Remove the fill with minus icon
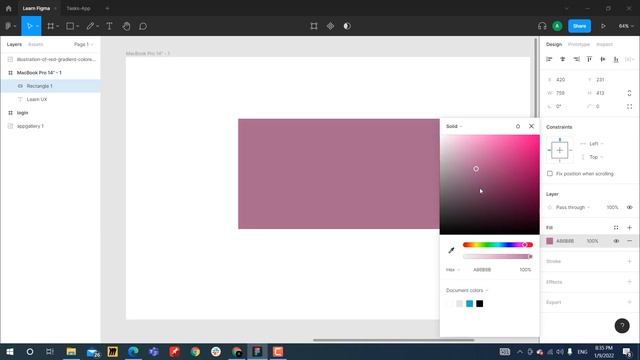 [629, 241]
